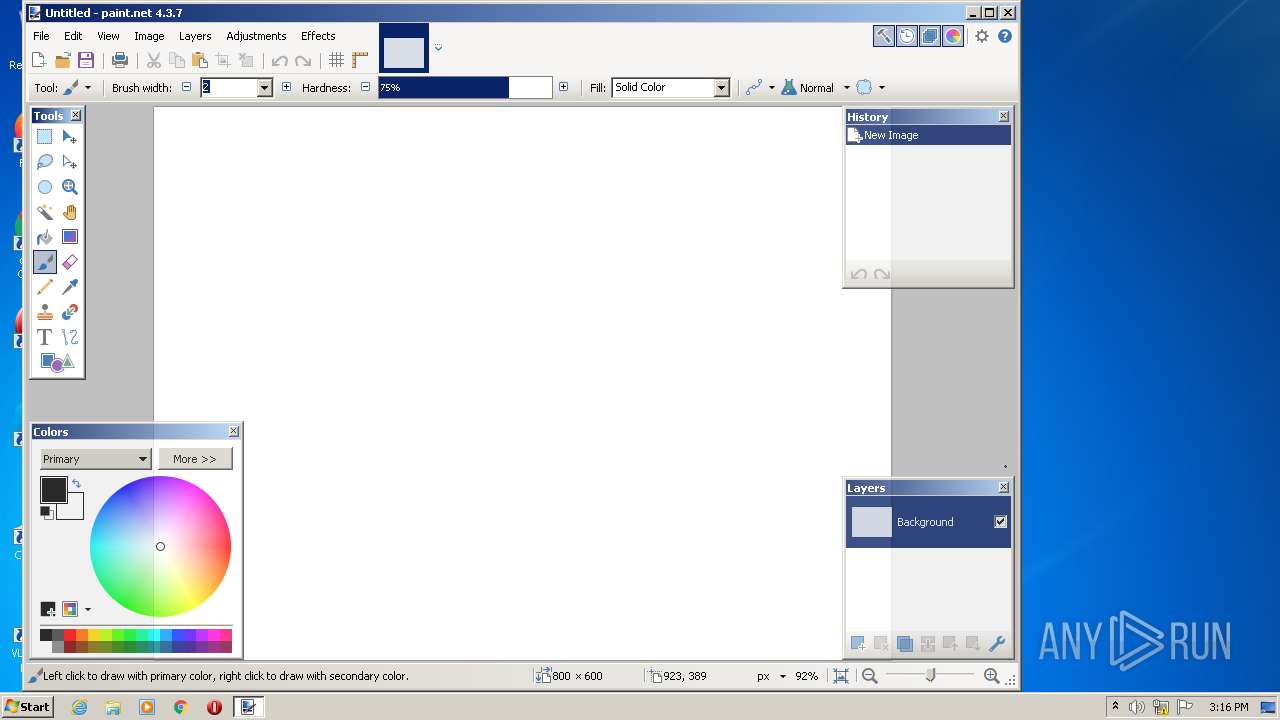Image resolution: width=1280 pixels, height=720 pixels.
Task: Open the Help question mark icon
Action: tap(1005, 36)
